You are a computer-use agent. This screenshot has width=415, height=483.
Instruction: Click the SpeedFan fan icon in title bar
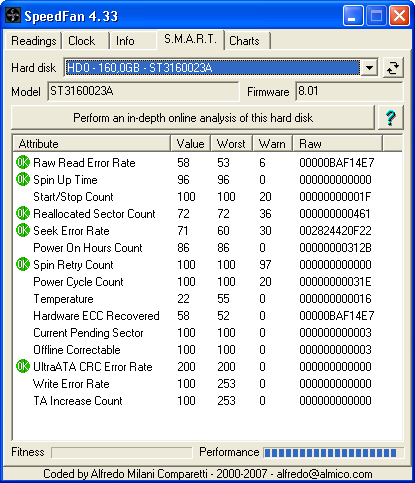click(x=13, y=15)
